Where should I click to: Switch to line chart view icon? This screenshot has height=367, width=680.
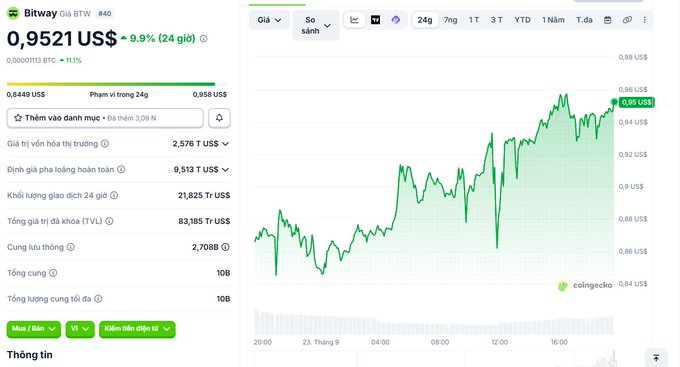click(x=354, y=20)
